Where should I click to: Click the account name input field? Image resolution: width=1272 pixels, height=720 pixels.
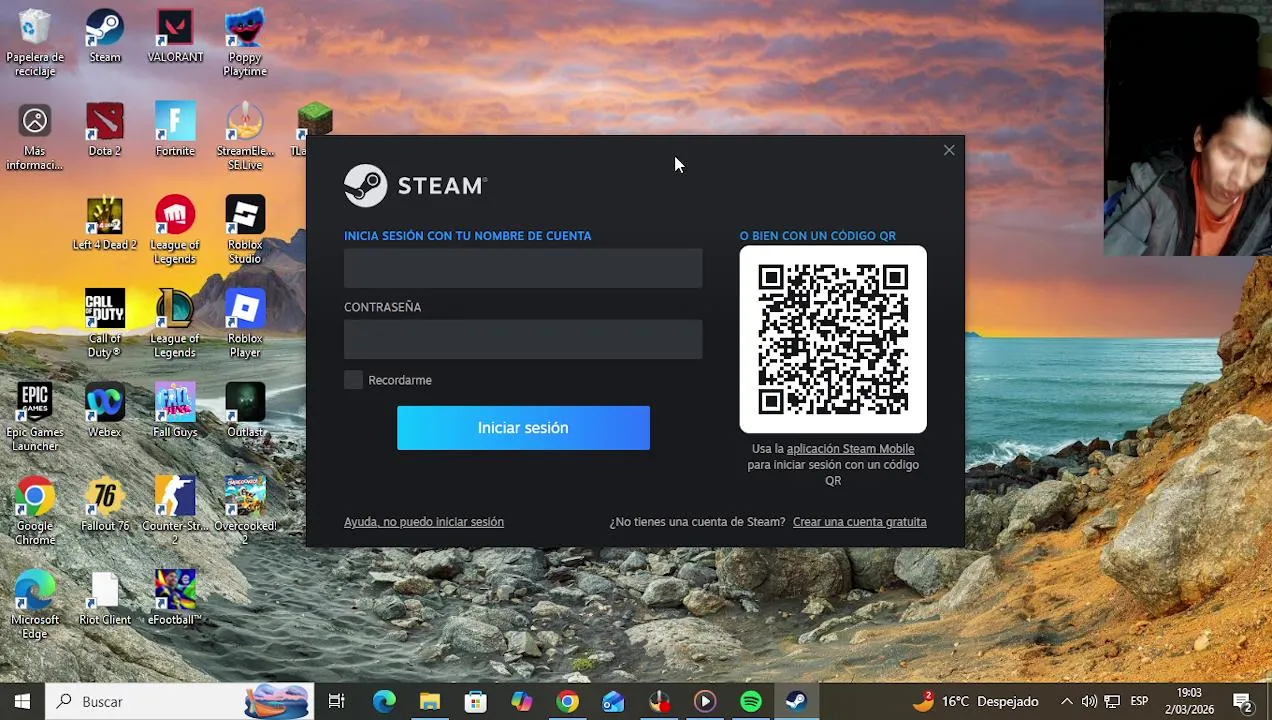[x=523, y=268]
